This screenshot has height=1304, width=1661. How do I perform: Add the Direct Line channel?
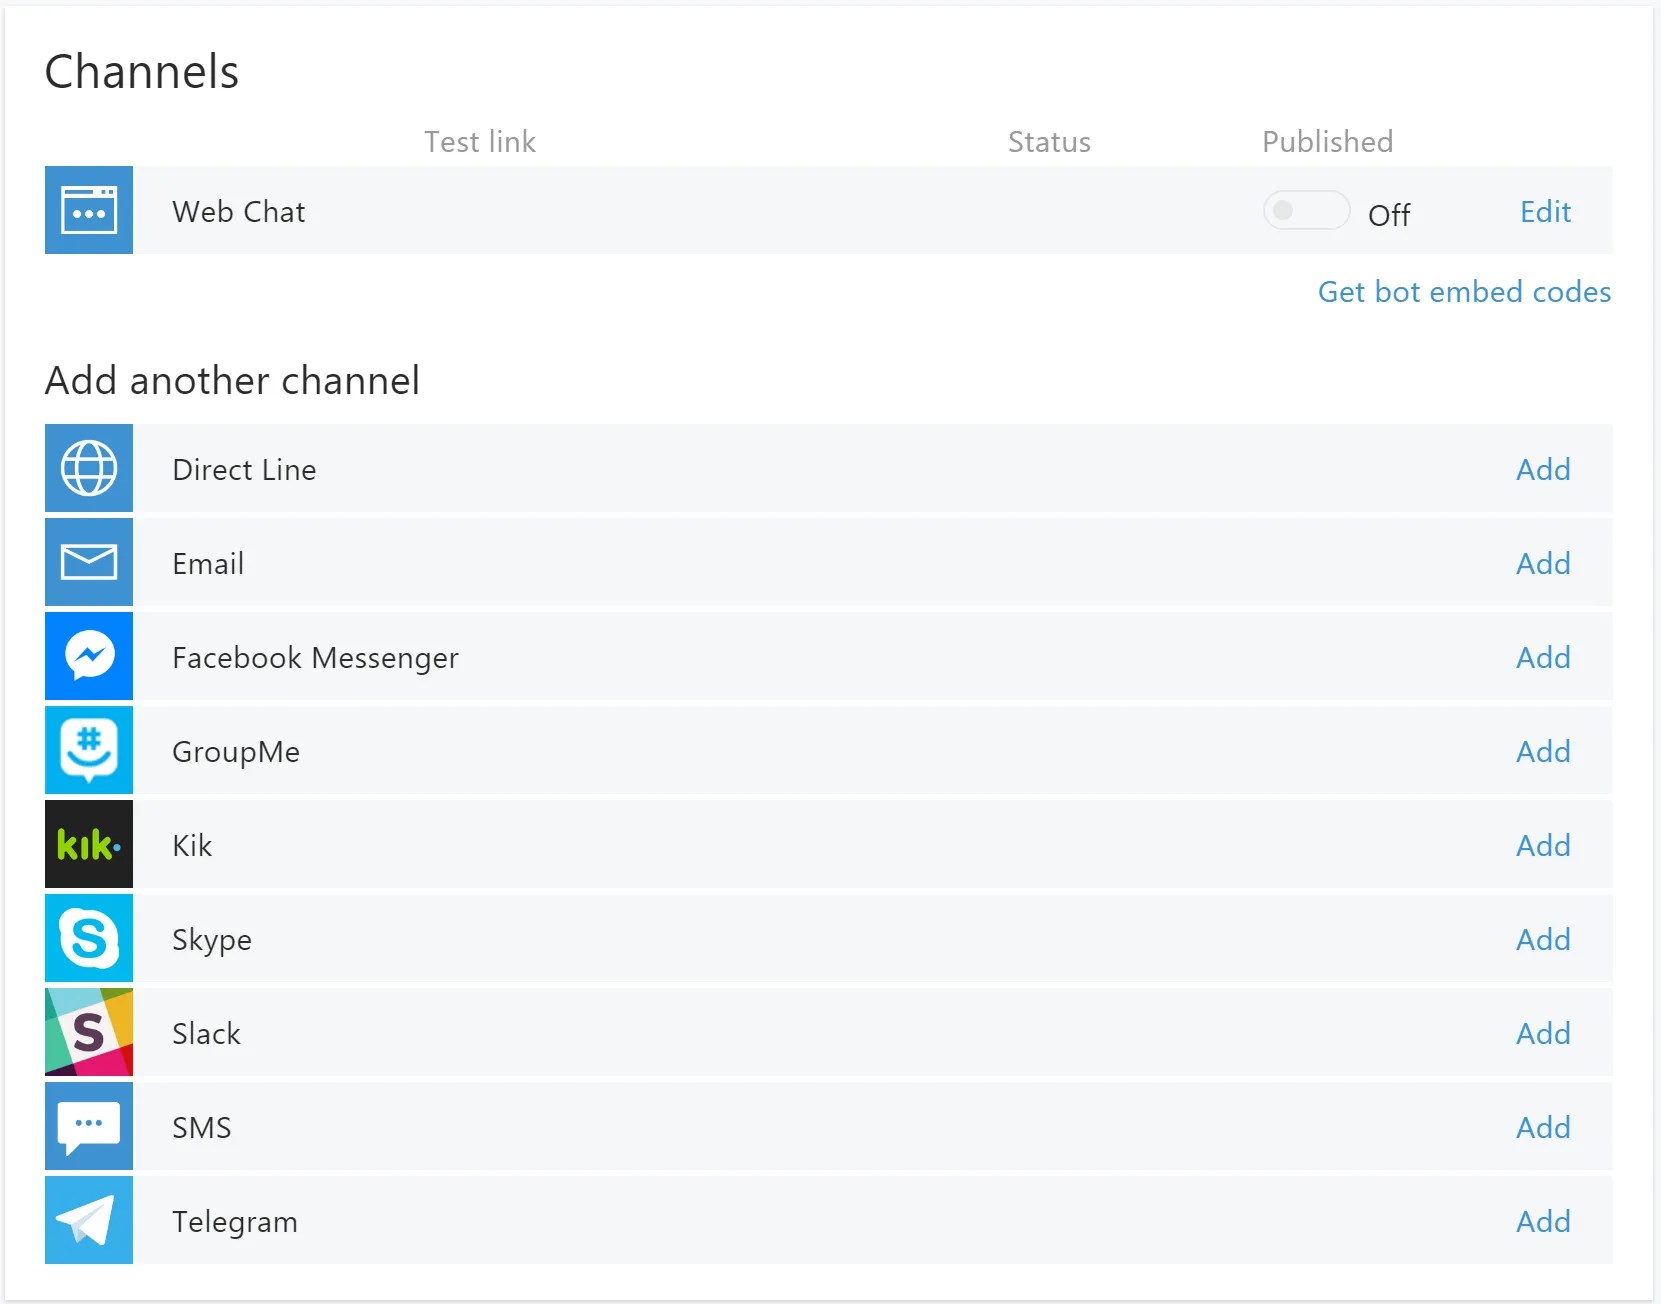1543,470
